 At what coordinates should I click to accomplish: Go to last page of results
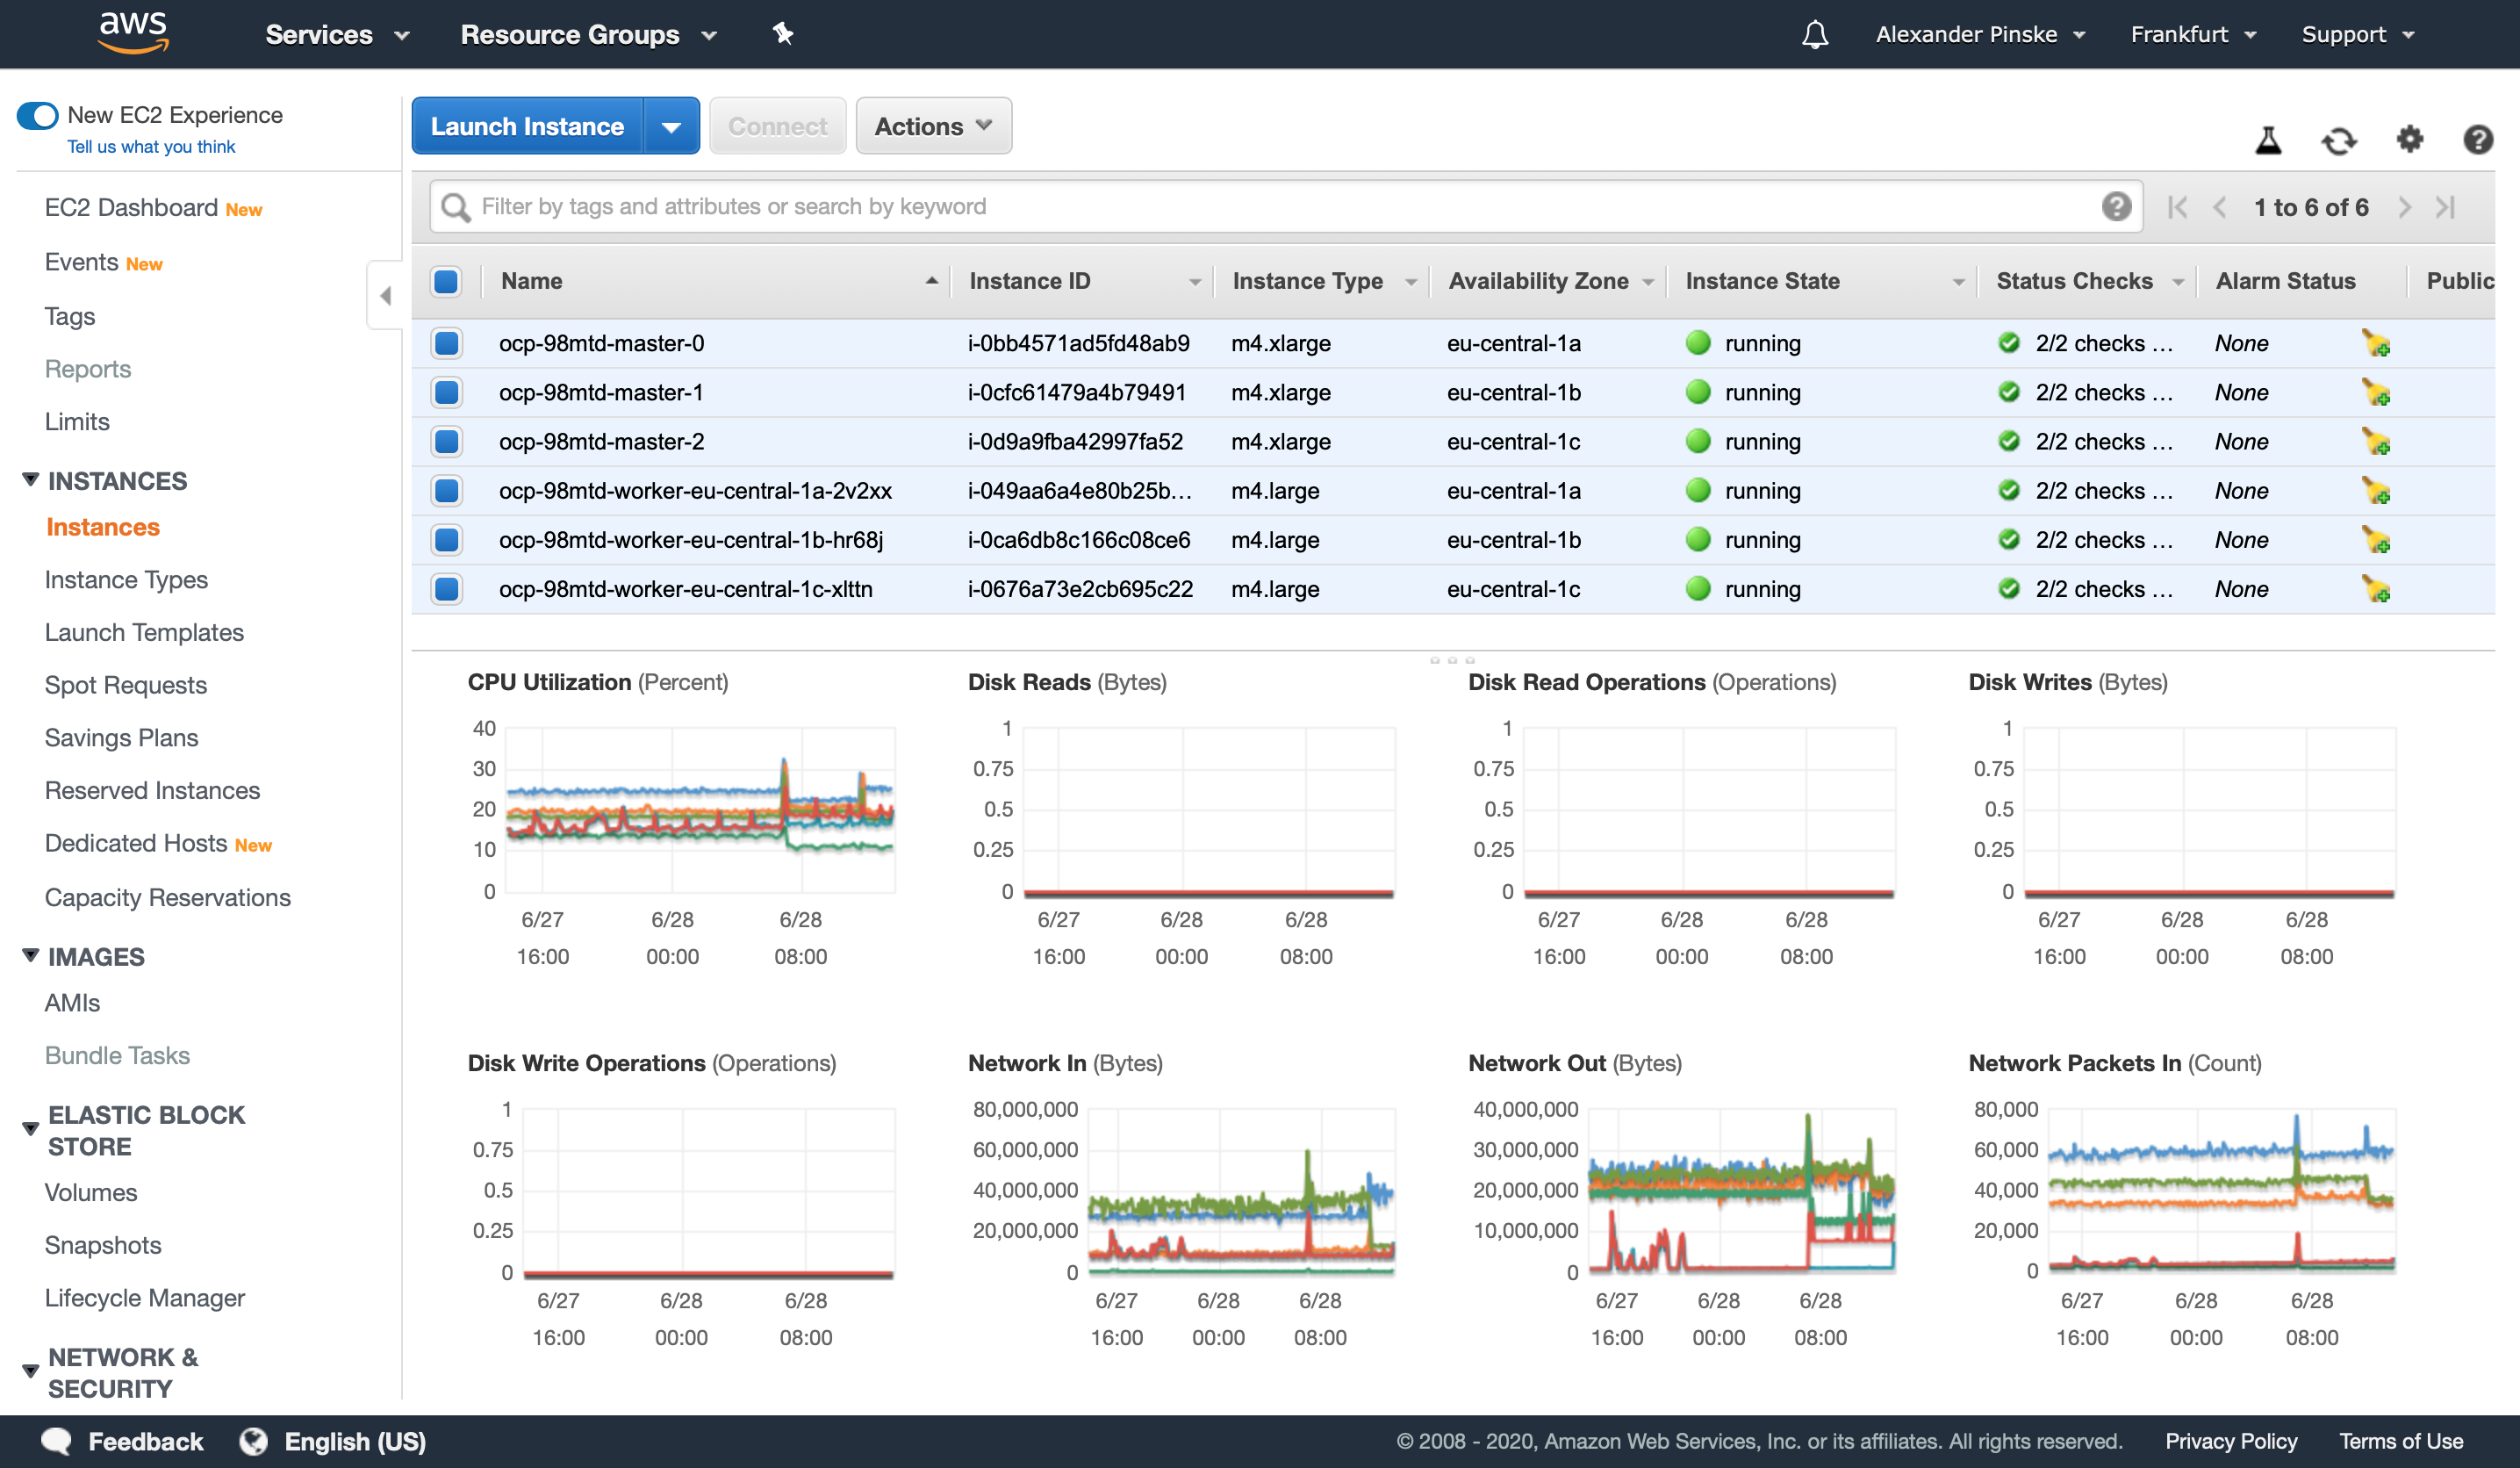[x=2446, y=207]
